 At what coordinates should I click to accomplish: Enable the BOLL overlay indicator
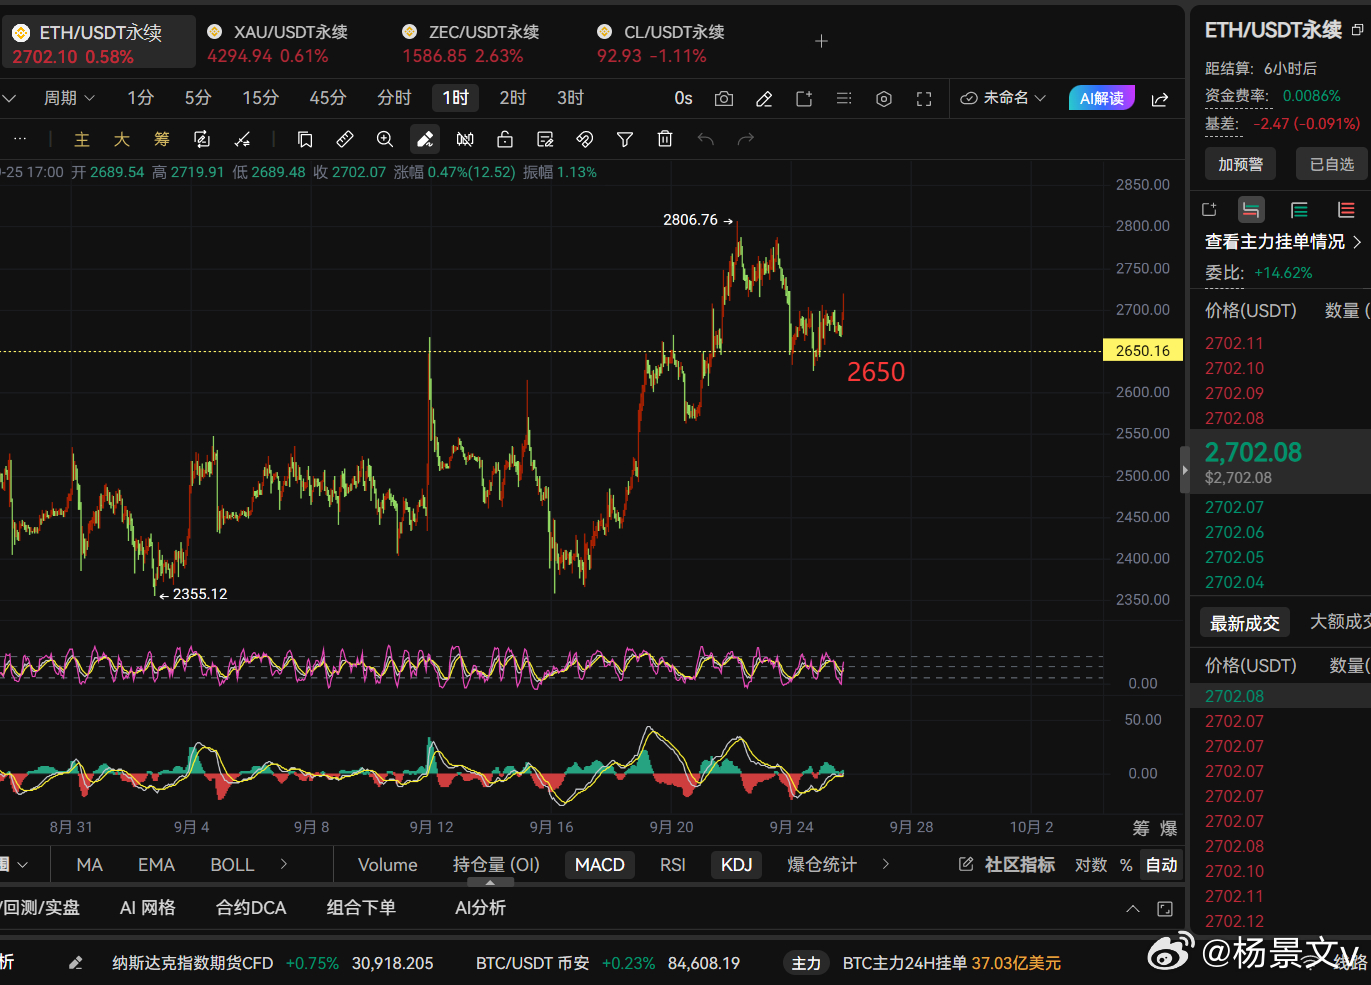(x=232, y=865)
